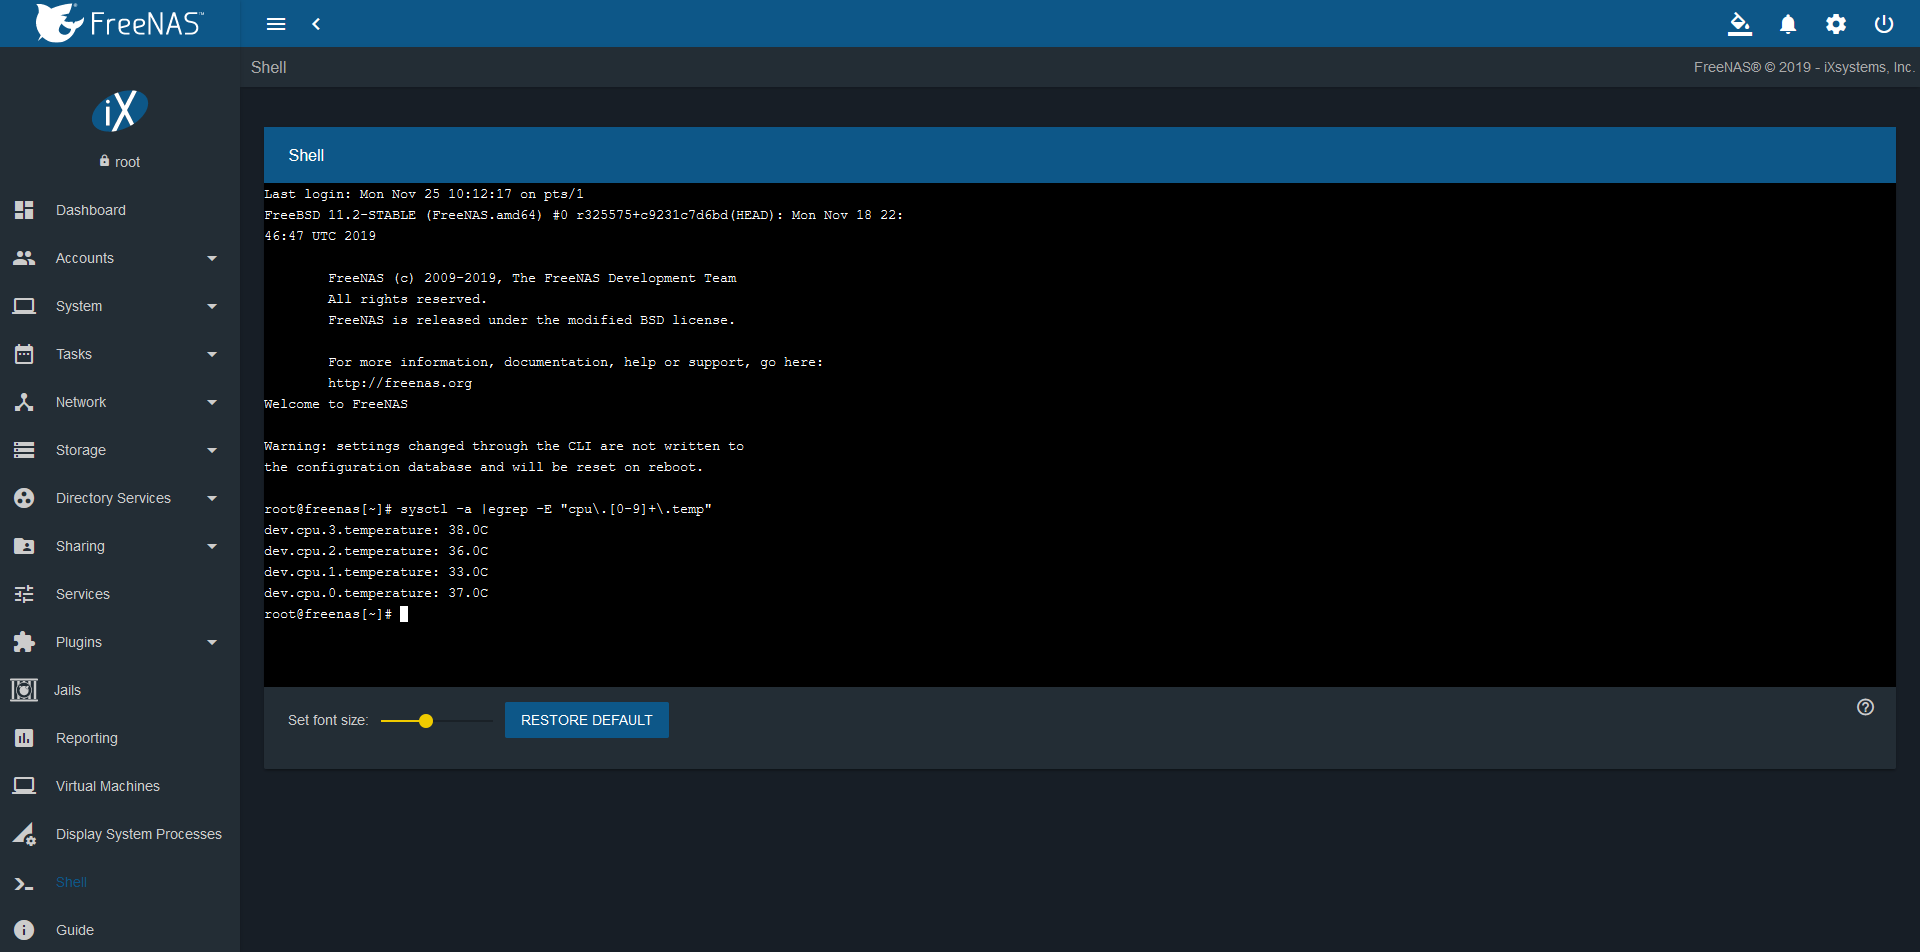
Task: Click "dev.cpu.0.temperature: 37.0C" output line
Action: click(376, 593)
